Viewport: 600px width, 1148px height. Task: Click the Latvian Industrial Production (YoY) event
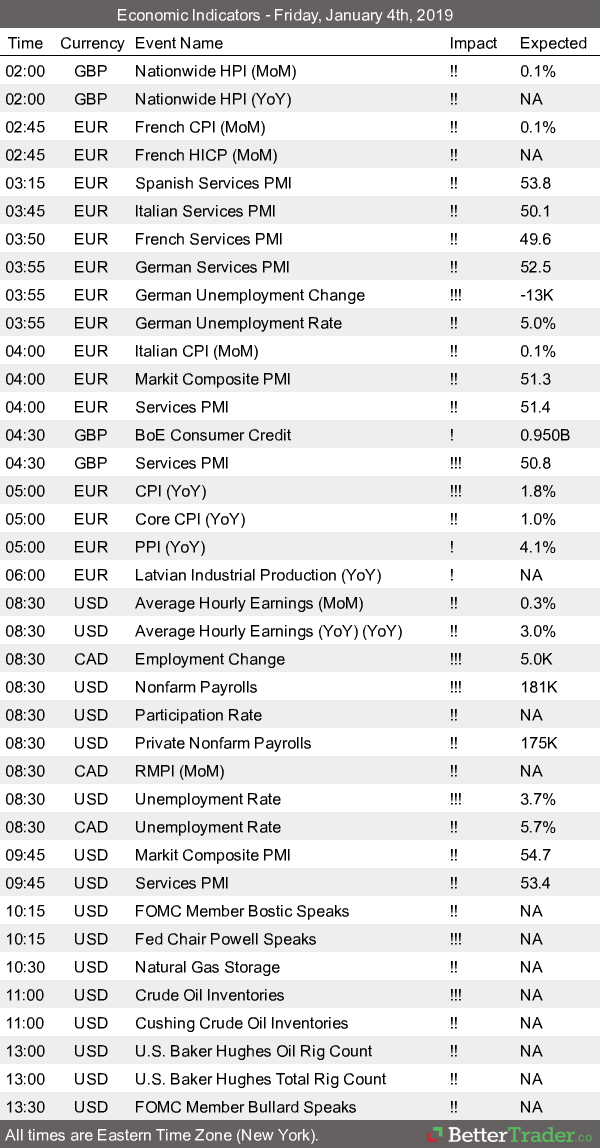[258, 575]
